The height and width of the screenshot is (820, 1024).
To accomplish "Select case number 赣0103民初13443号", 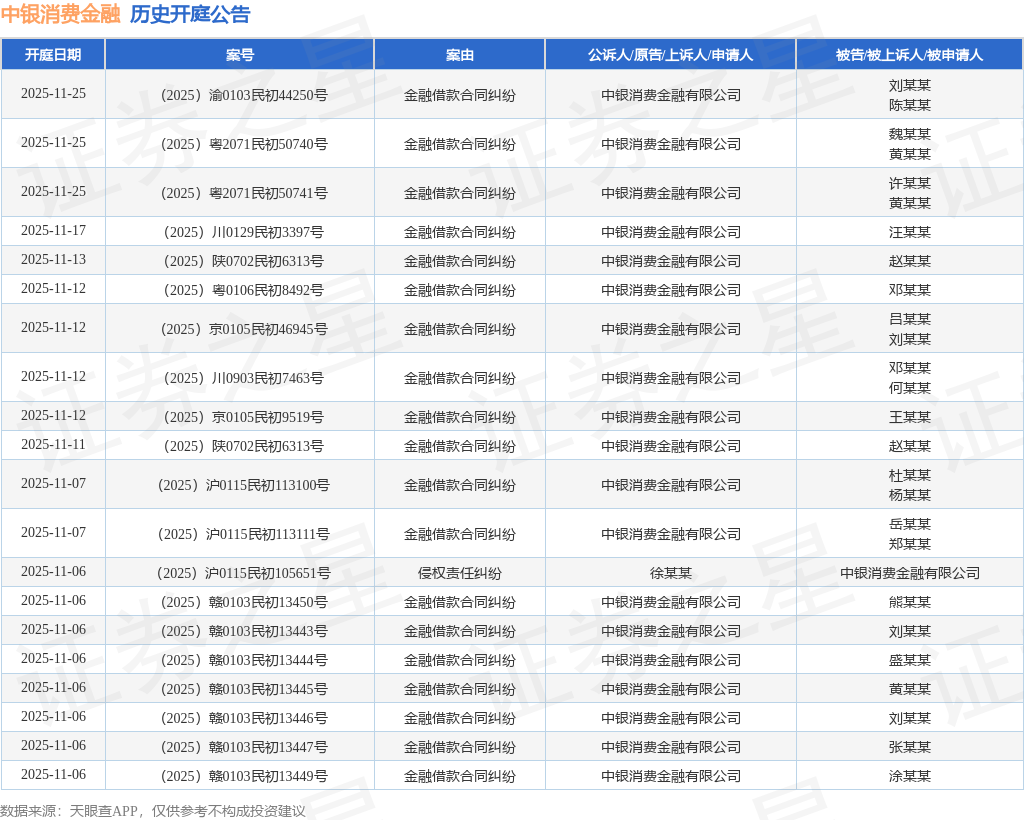I will coord(244,631).
